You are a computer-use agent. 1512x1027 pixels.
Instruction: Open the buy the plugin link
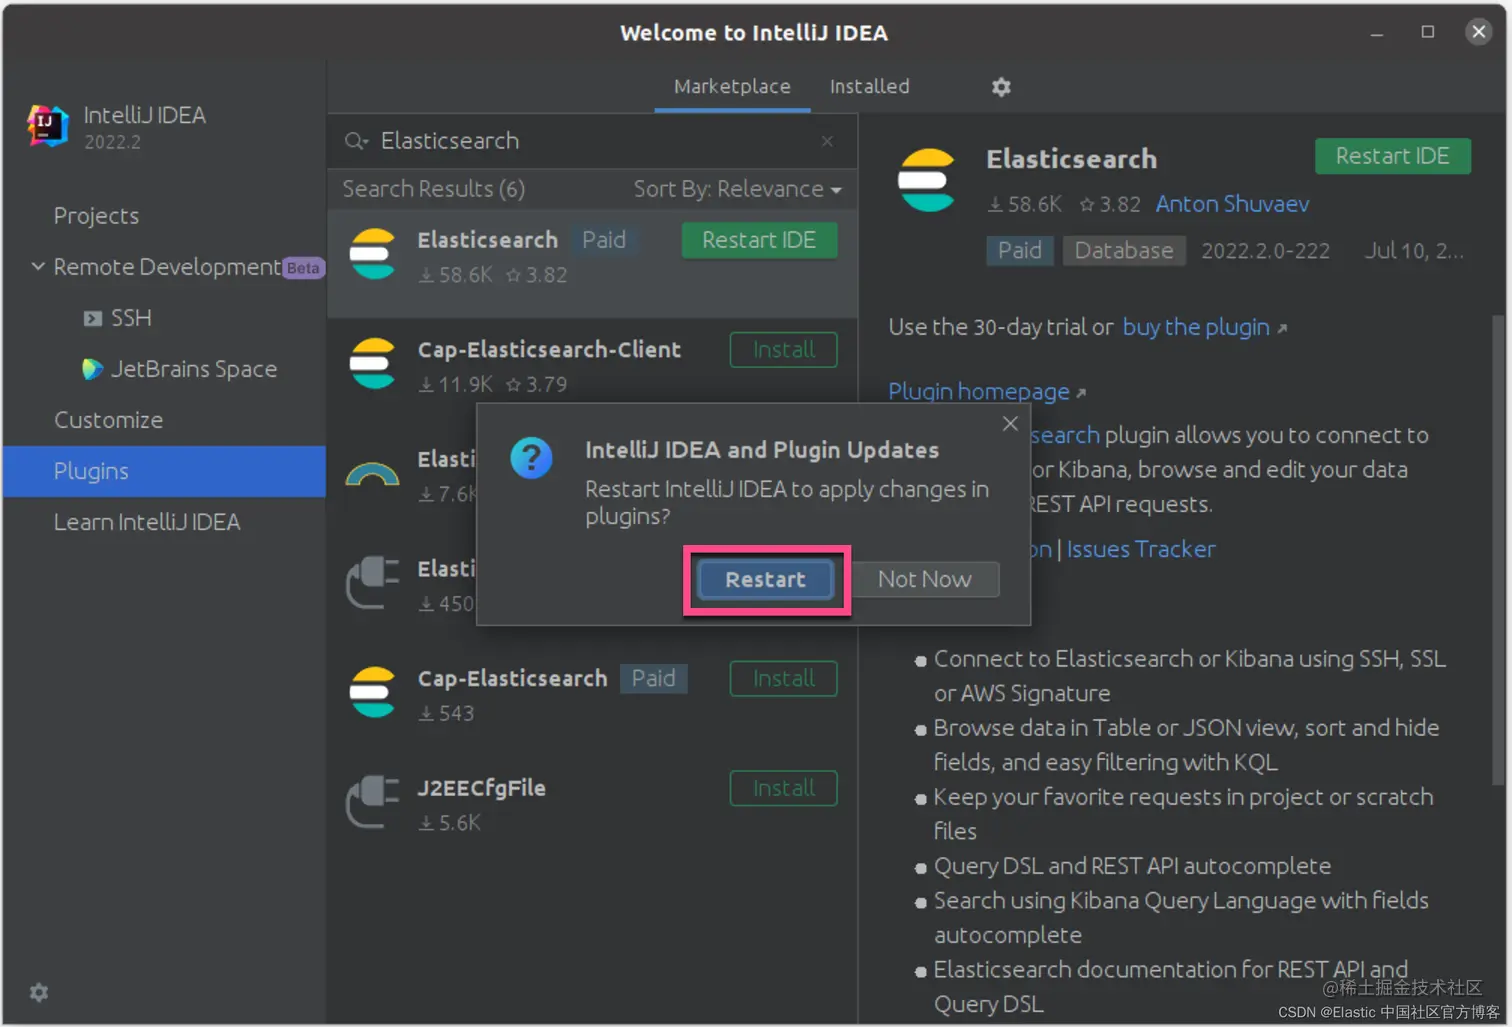coord(1195,327)
